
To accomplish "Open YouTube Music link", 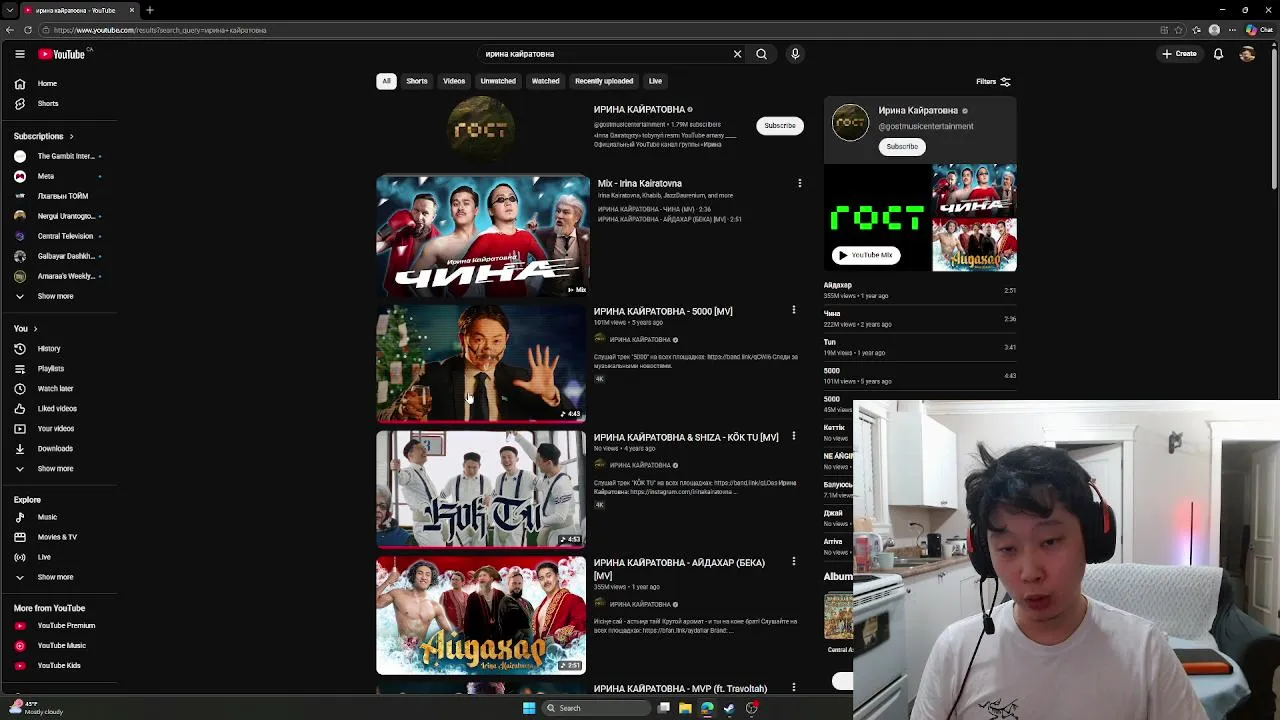I will click(x=61, y=646).
